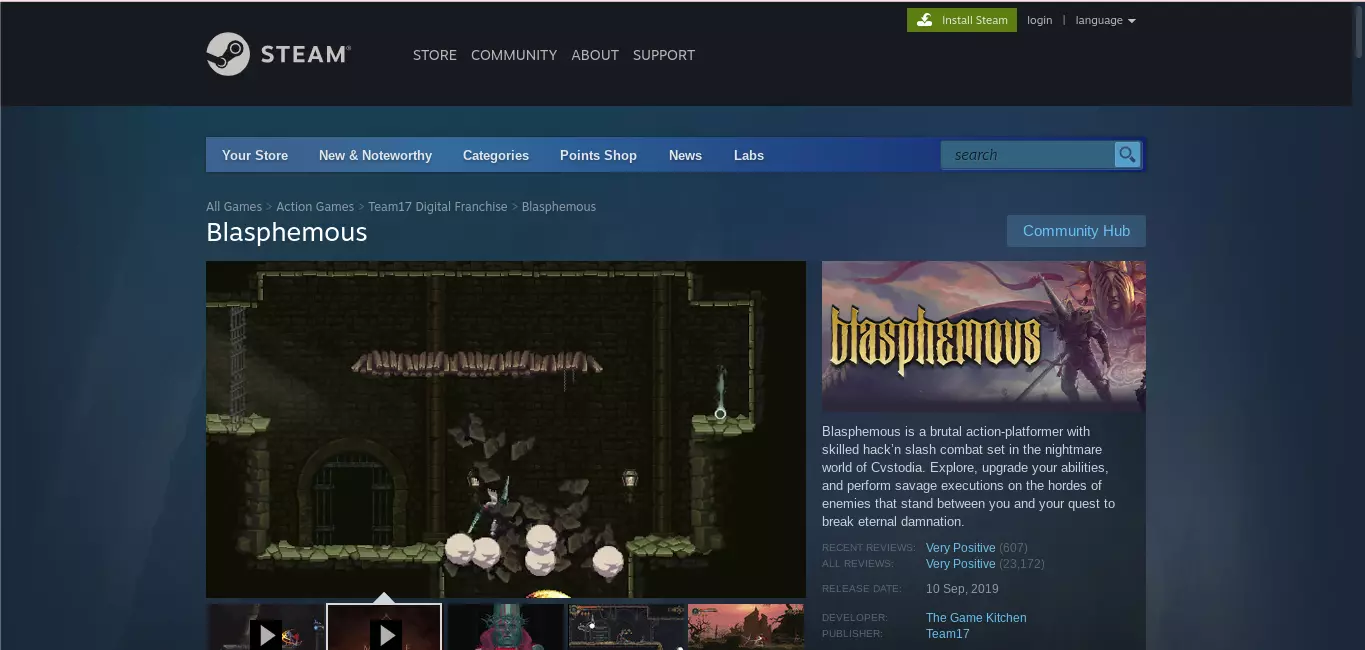Expand the language dropdown
The width and height of the screenshot is (1365, 650).
[1105, 20]
